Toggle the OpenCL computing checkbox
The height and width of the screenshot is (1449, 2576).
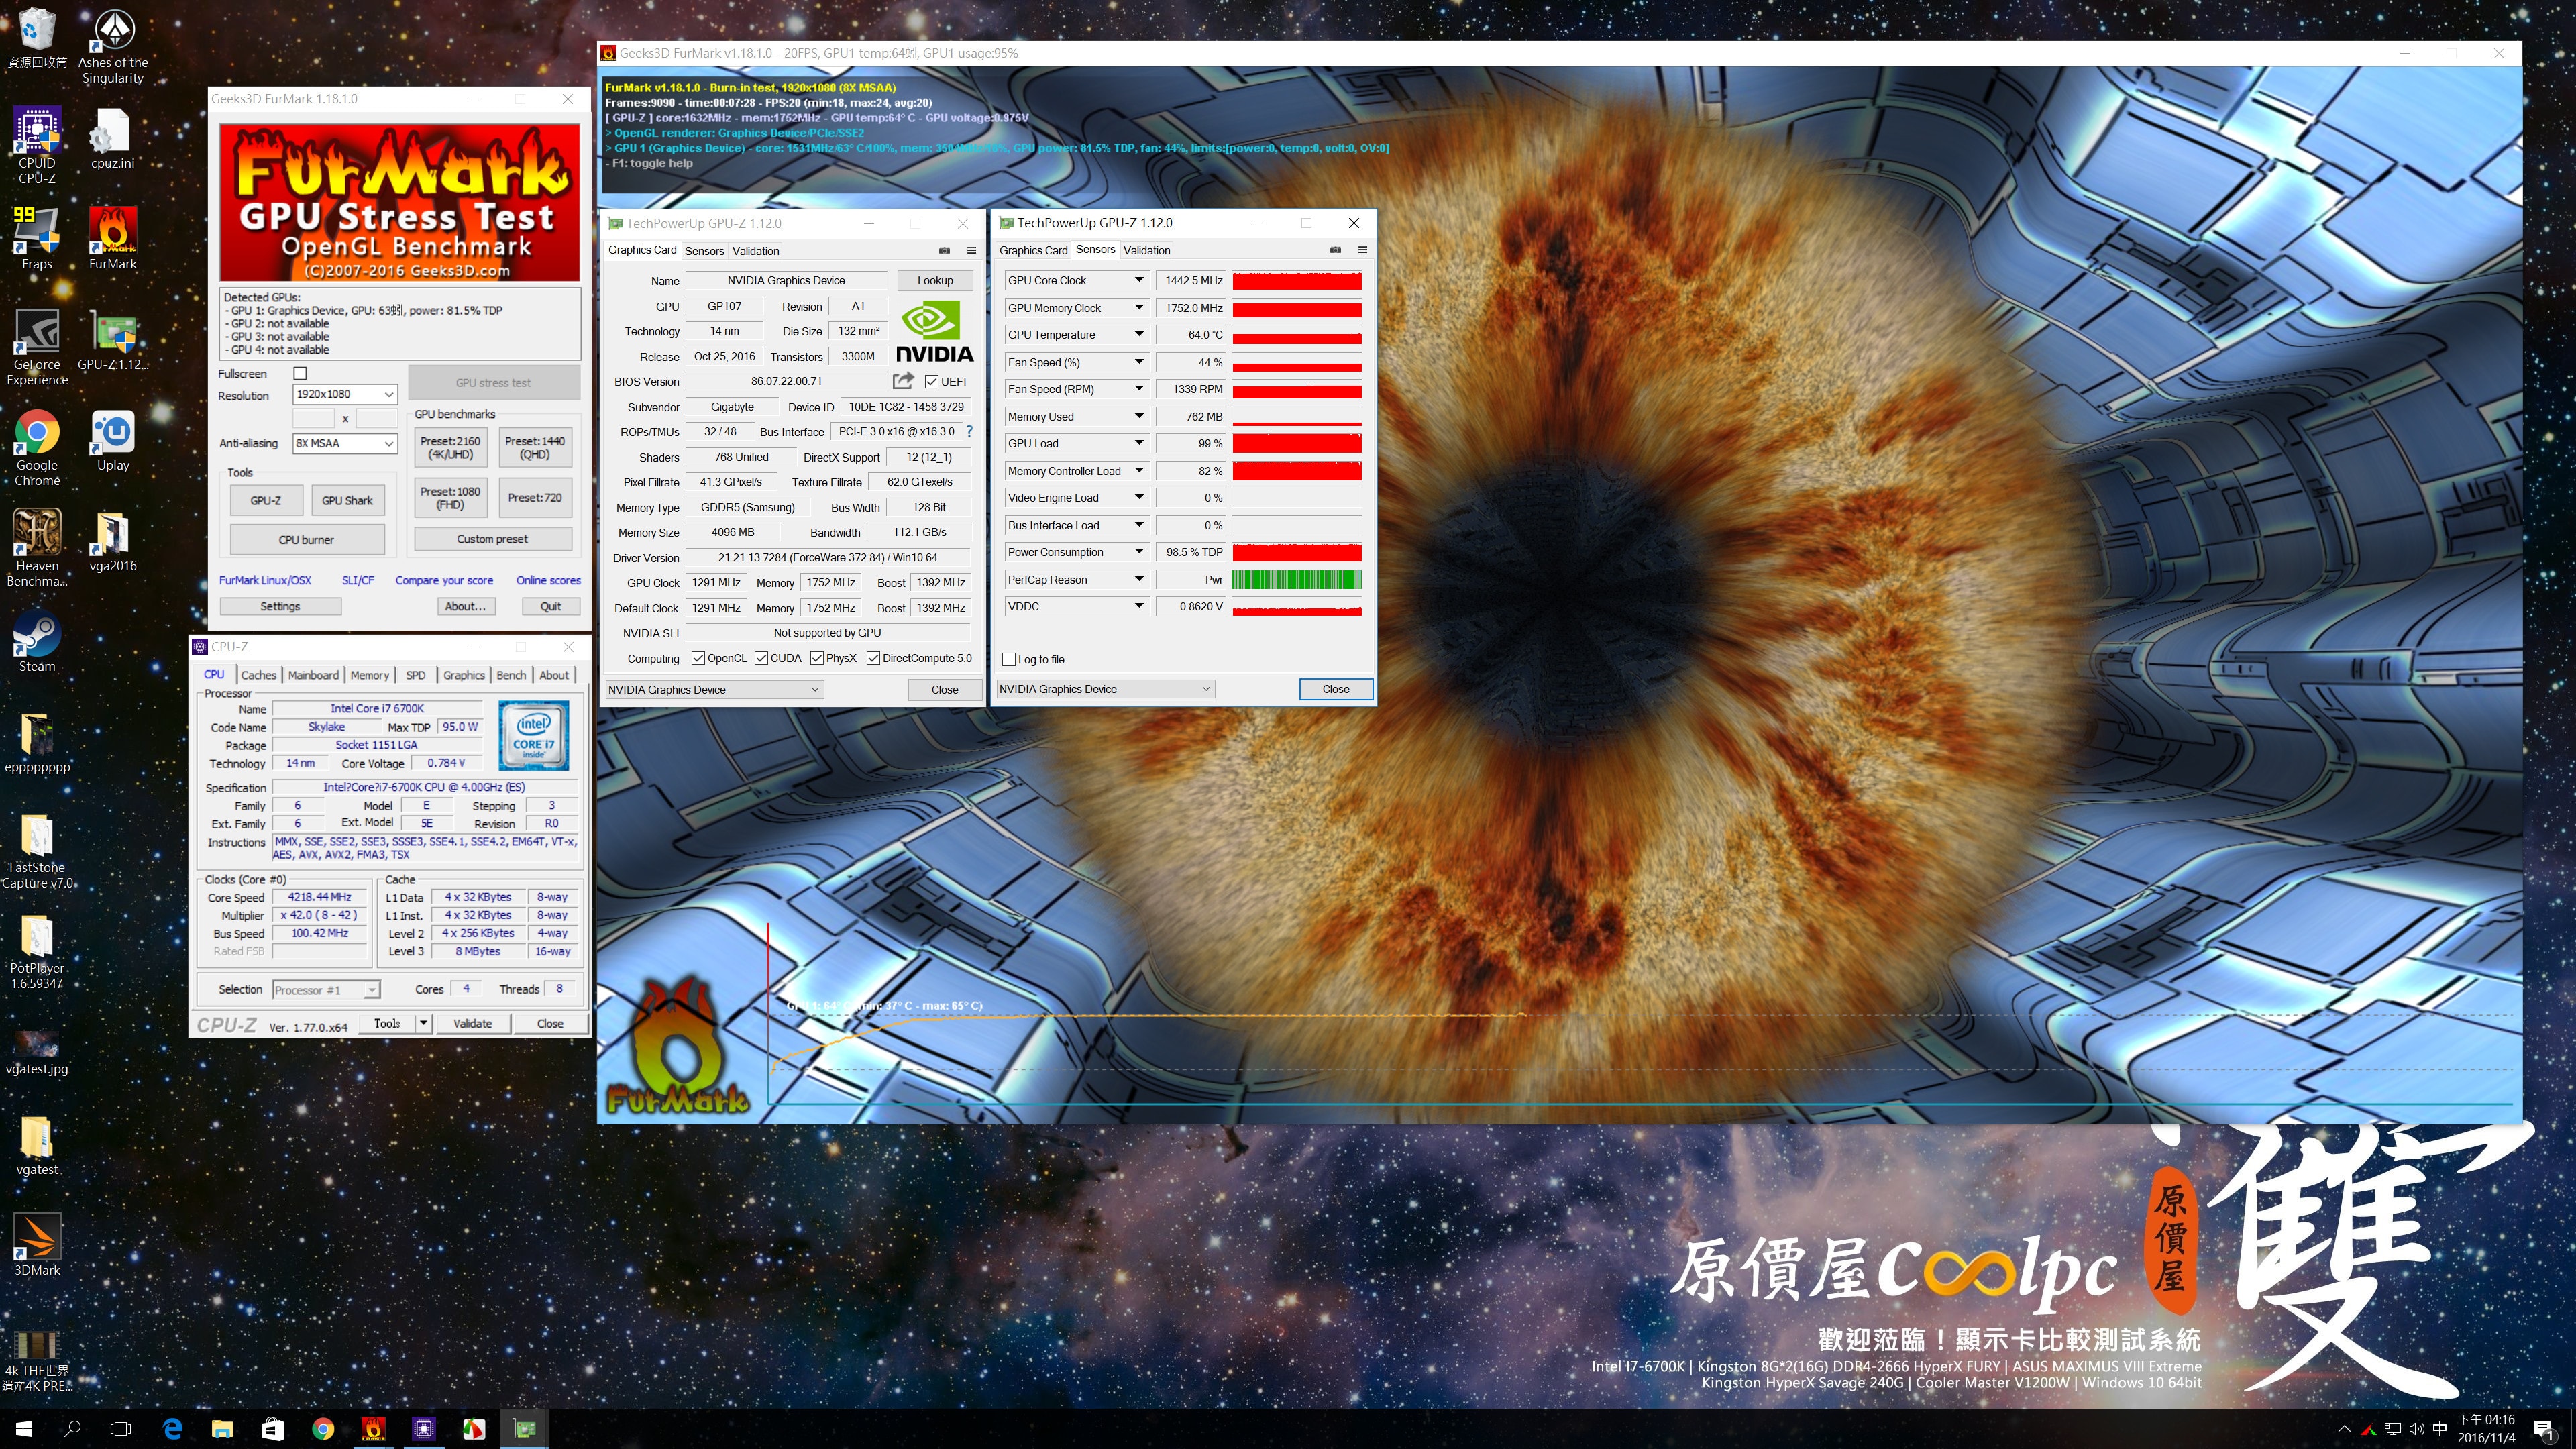coord(698,658)
